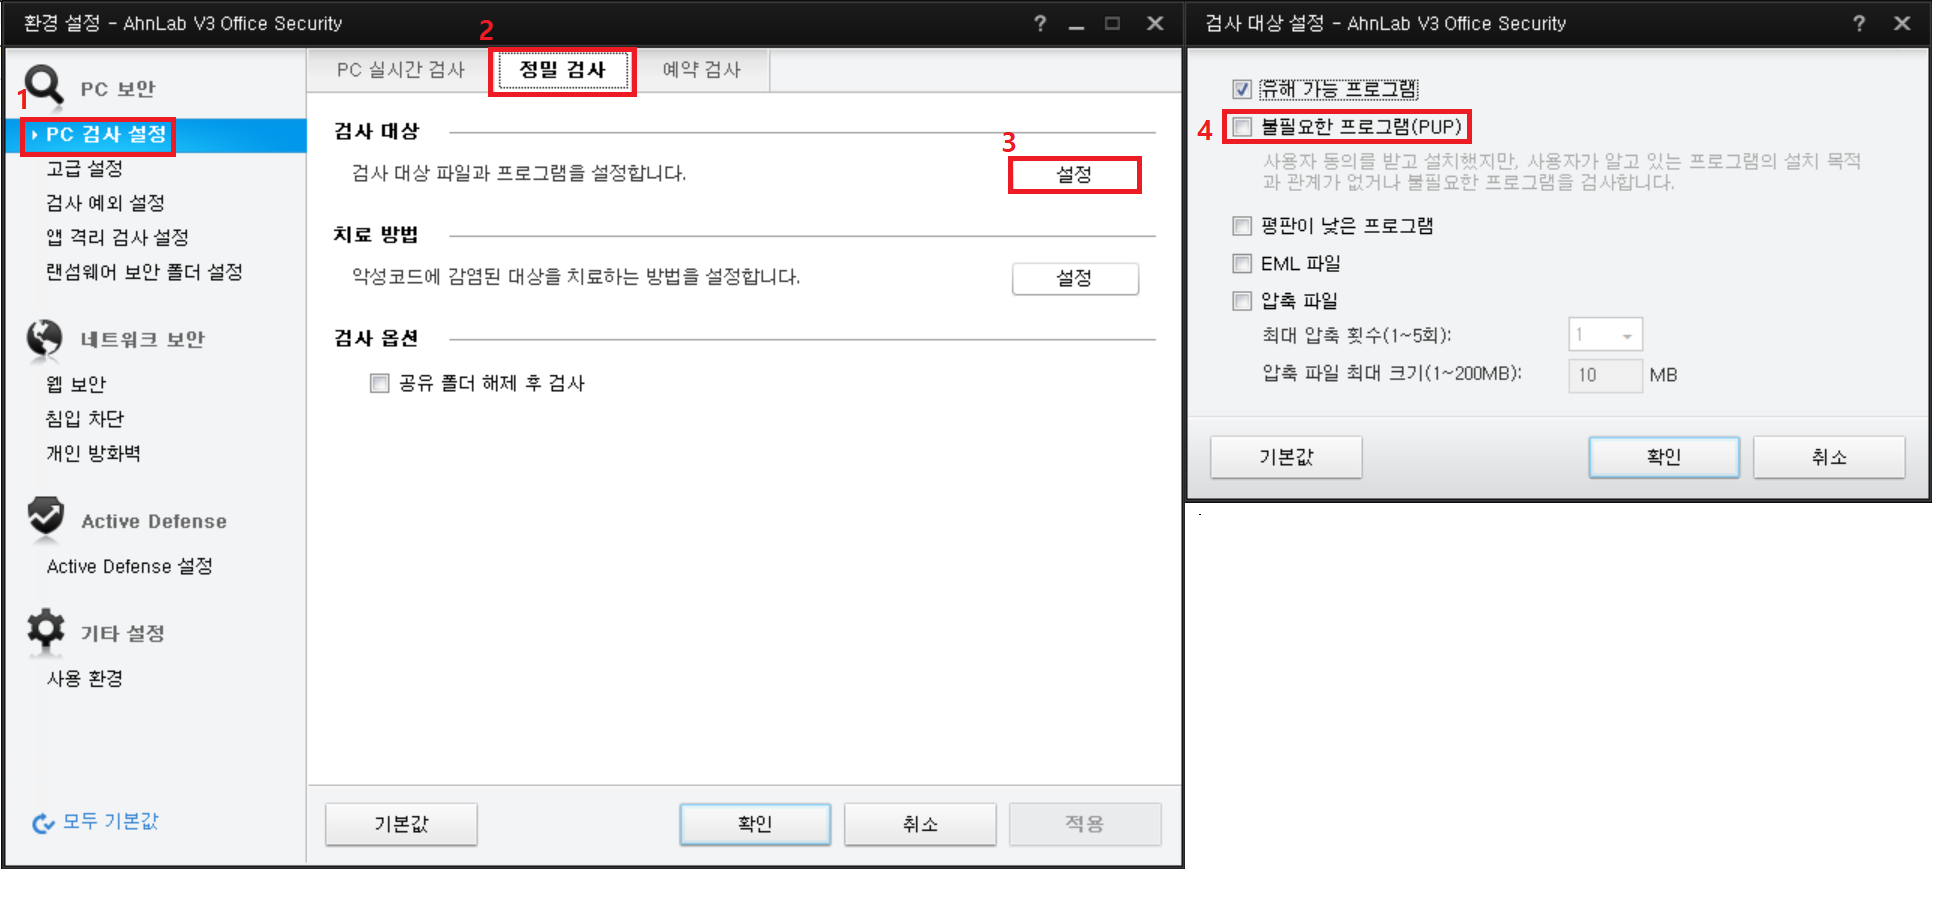
Task: Check the EML 파일 option
Action: tap(1242, 264)
